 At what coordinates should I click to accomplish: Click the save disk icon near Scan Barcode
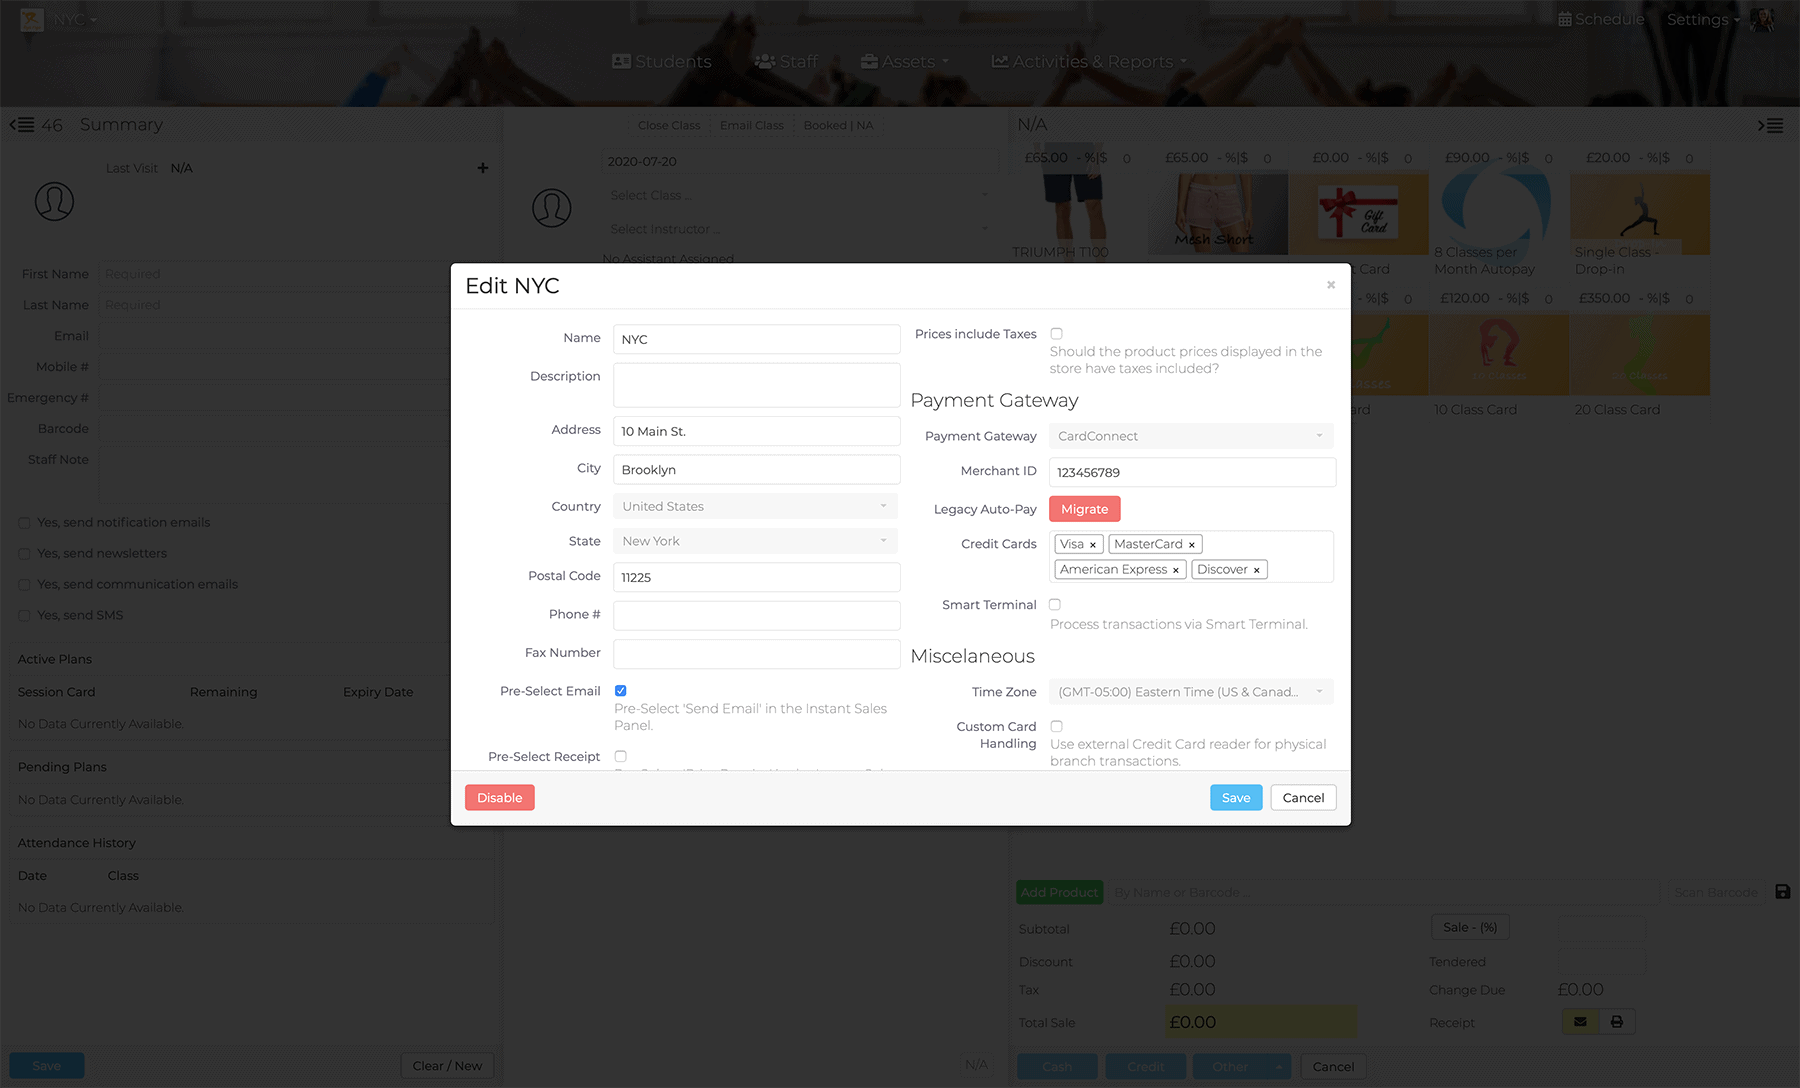coord(1781,891)
